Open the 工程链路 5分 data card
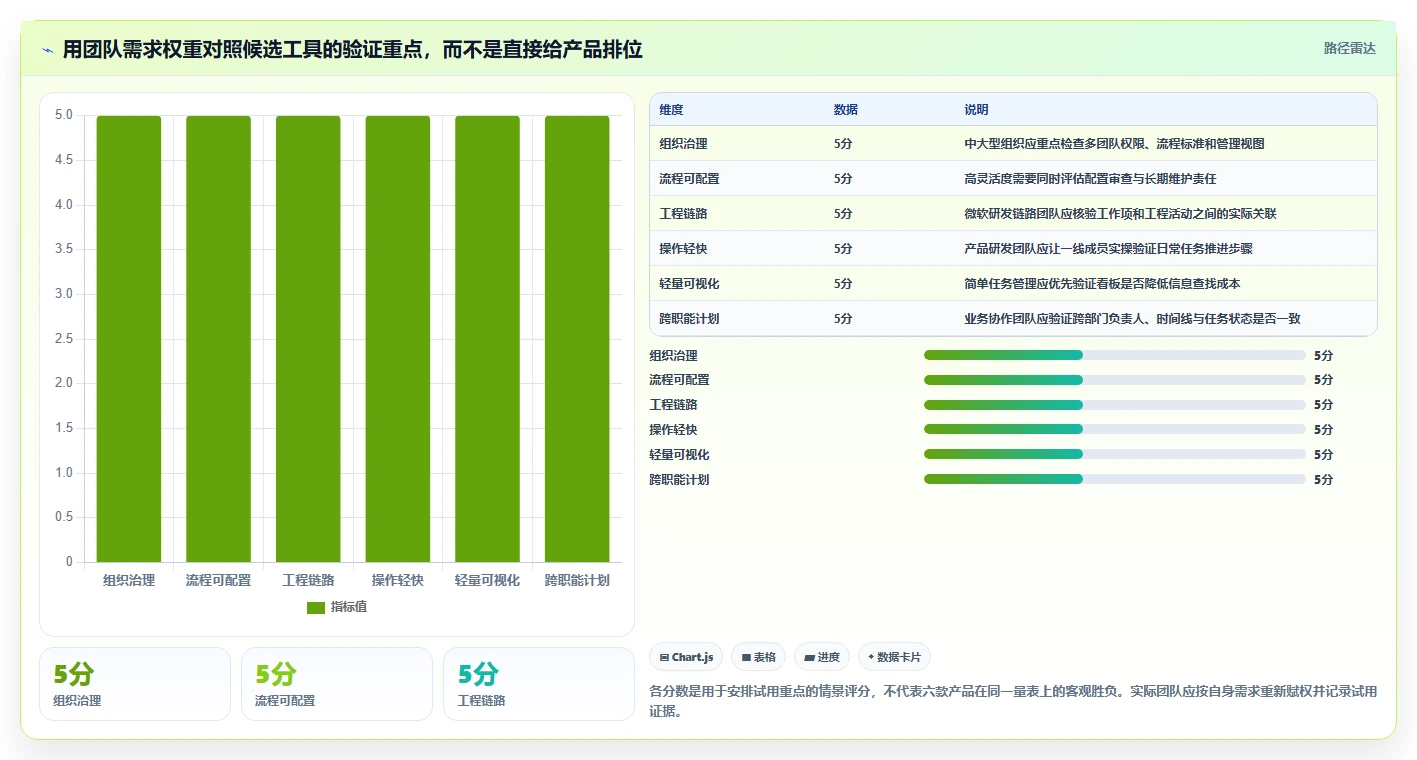 pyautogui.click(x=539, y=684)
